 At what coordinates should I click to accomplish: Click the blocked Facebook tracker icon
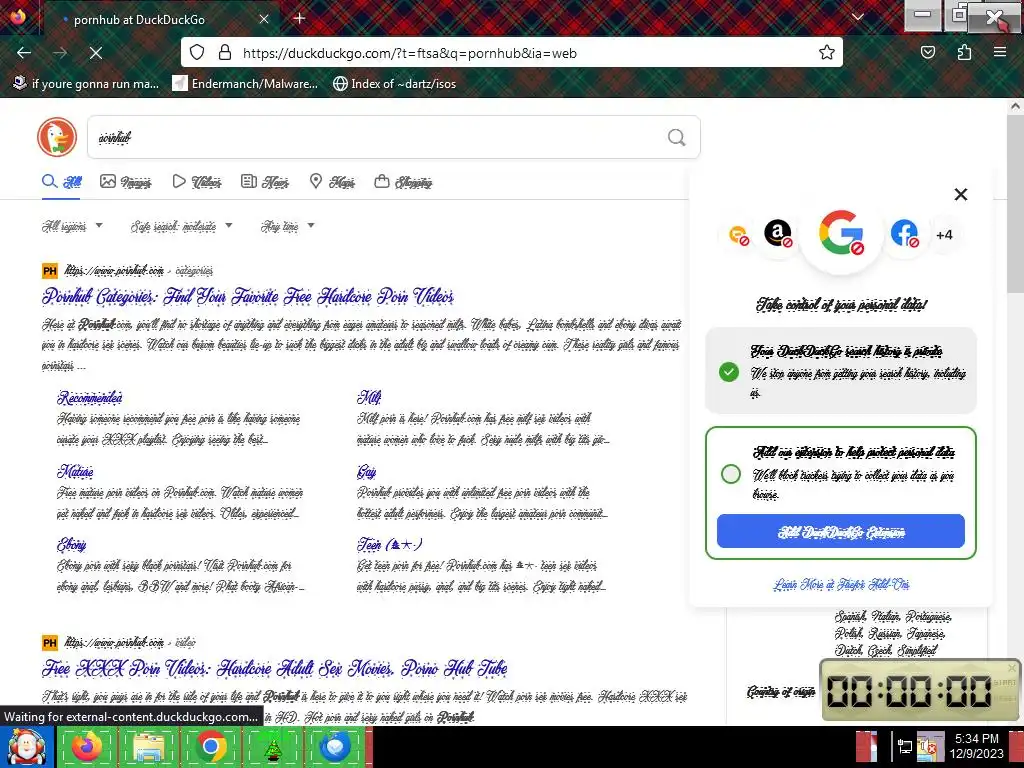904,233
